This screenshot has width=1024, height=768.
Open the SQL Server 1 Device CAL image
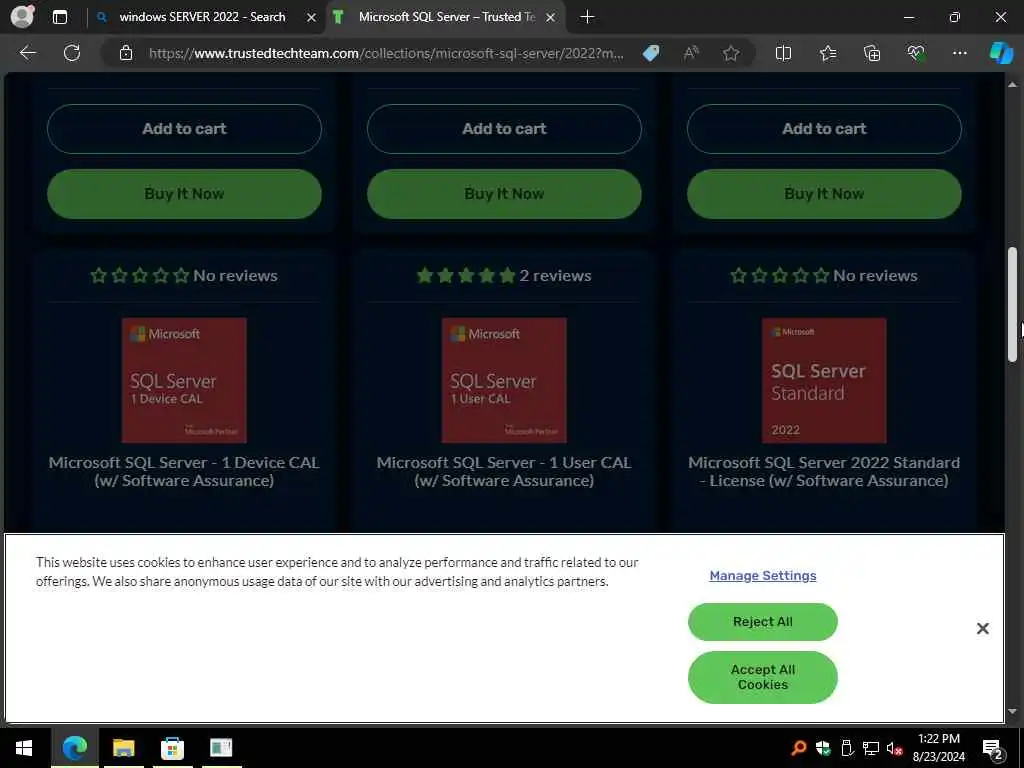[184, 380]
